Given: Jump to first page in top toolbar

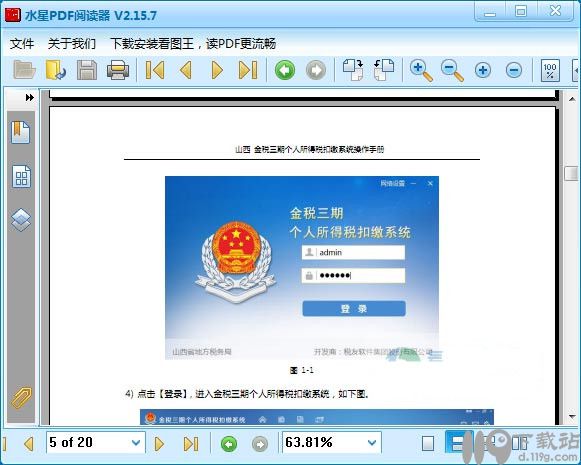Looking at the screenshot, I should click(155, 70).
